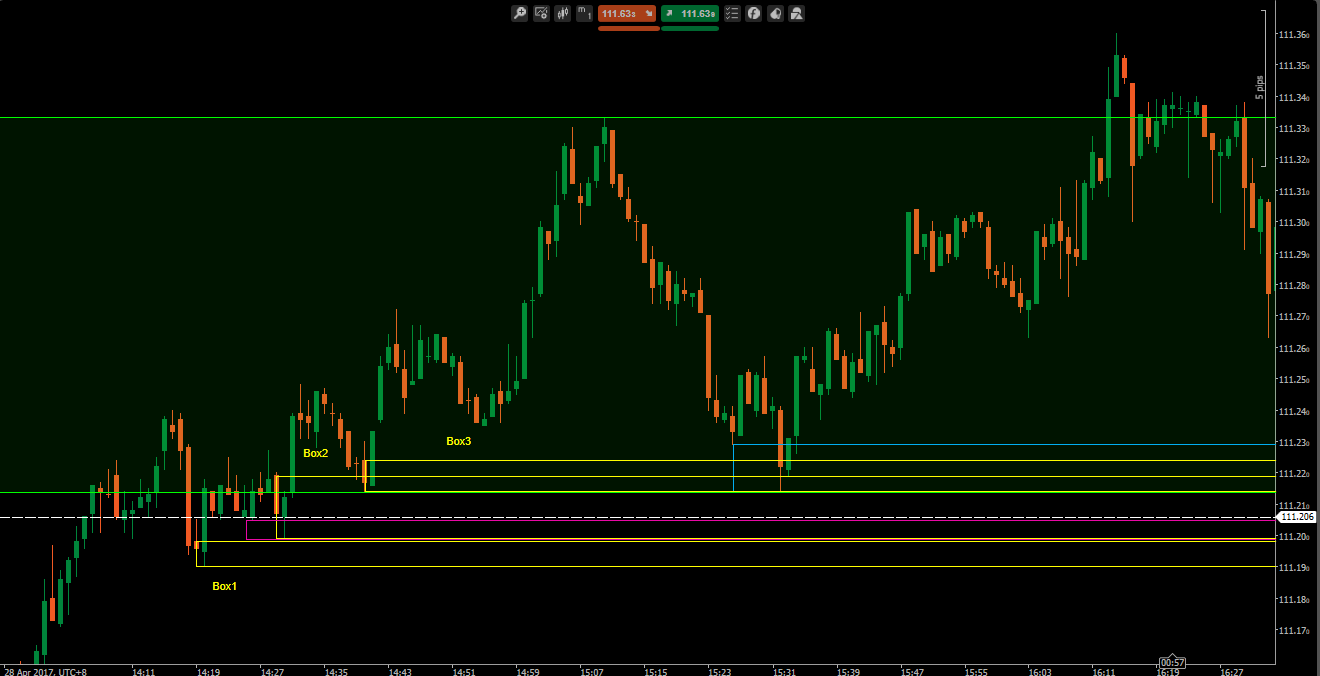Open the m1 timeframe selector

pyautogui.click(x=584, y=13)
